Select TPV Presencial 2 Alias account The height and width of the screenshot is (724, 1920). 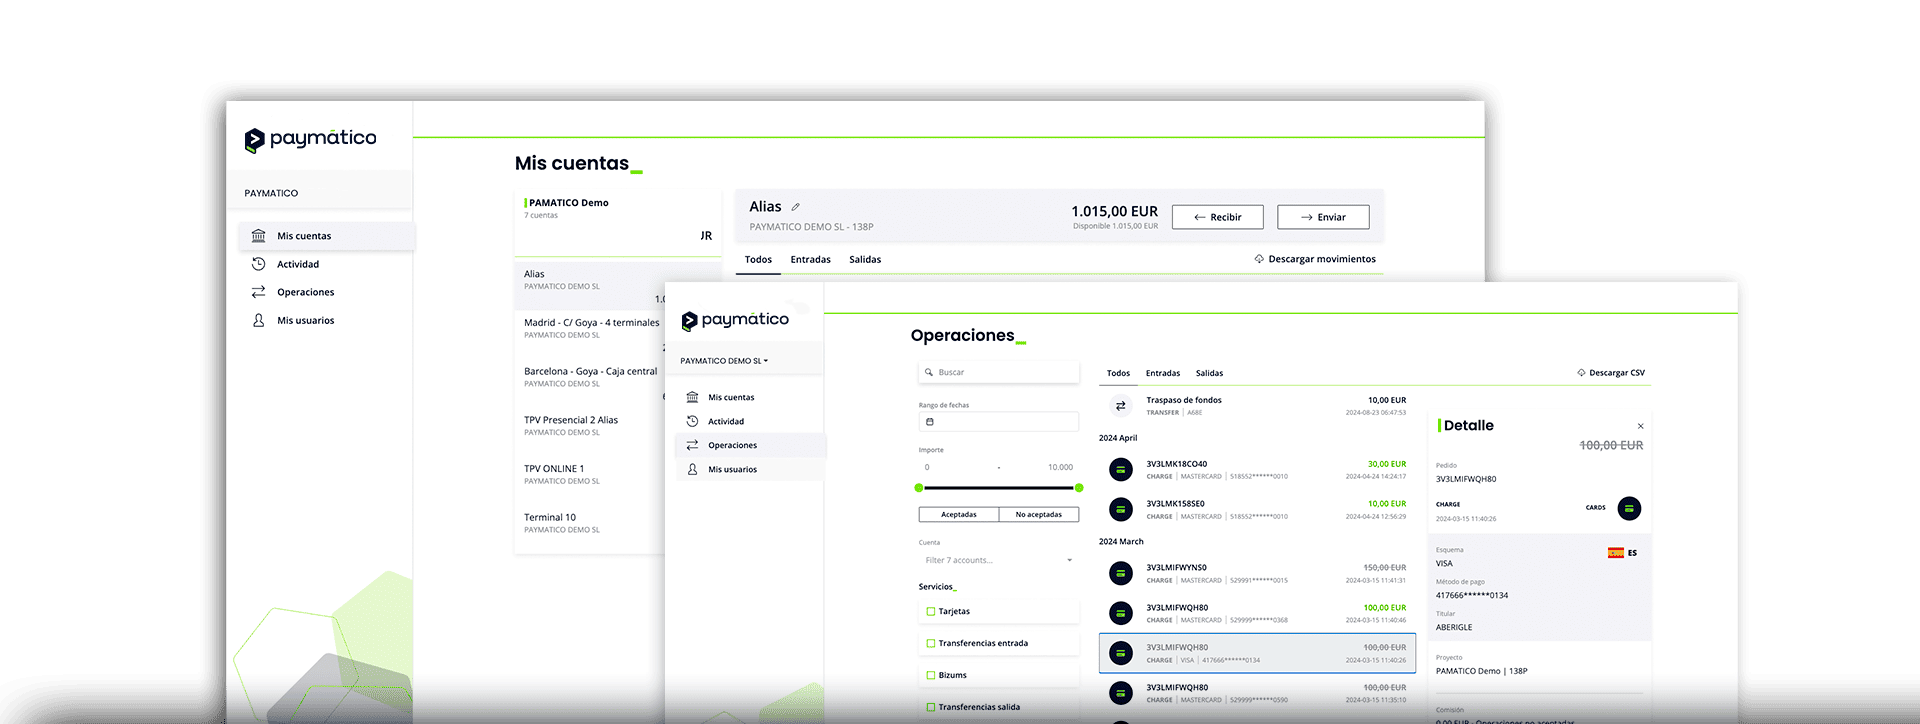(592, 425)
